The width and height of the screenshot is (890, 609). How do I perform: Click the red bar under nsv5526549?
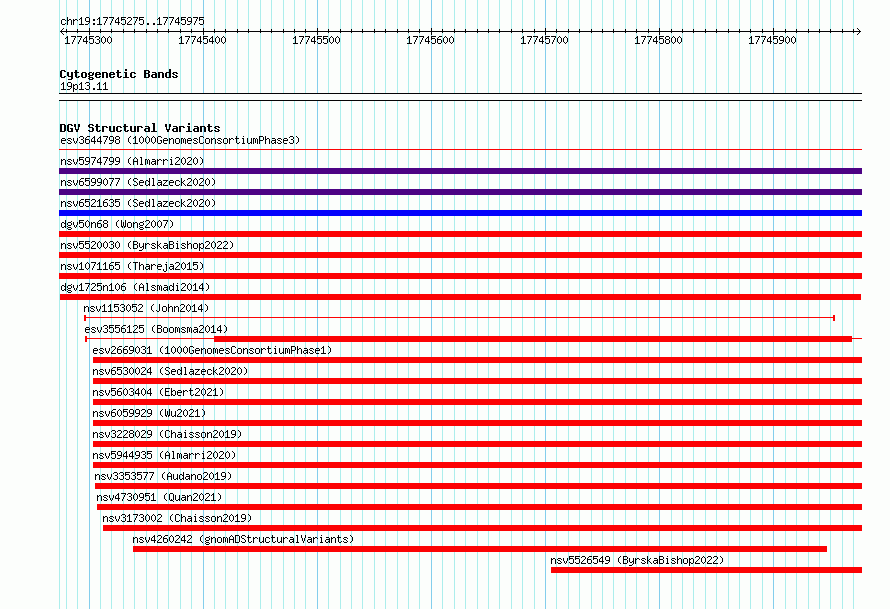[706, 570]
